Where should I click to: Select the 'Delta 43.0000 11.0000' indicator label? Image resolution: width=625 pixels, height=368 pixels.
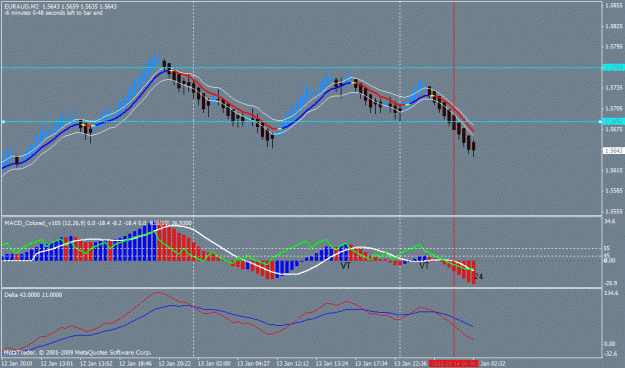point(33,295)
